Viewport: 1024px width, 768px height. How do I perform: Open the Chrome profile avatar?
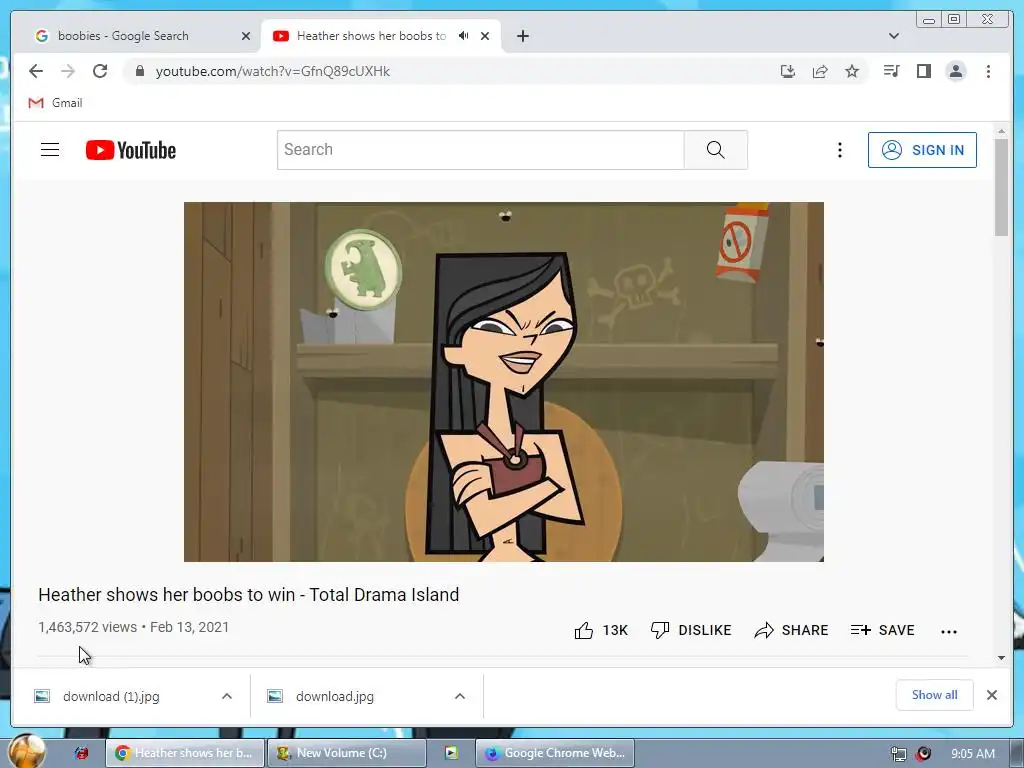[x=955, y=71]
